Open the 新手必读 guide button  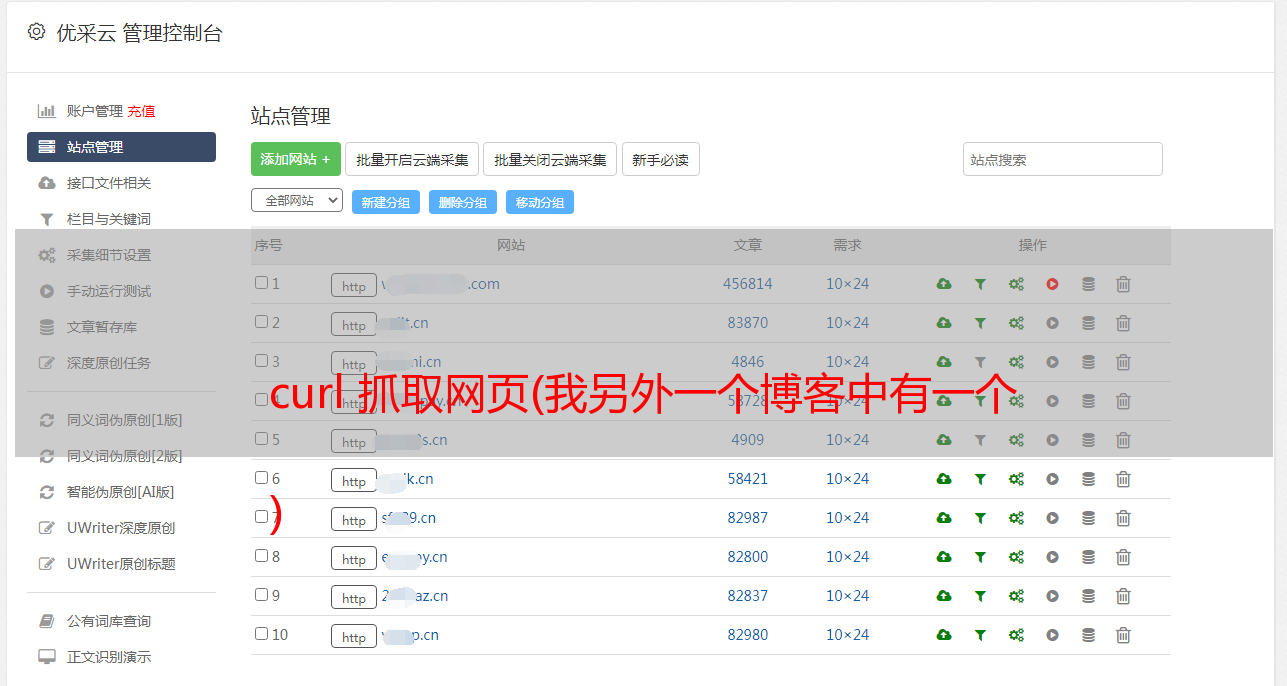click(660, 159)
